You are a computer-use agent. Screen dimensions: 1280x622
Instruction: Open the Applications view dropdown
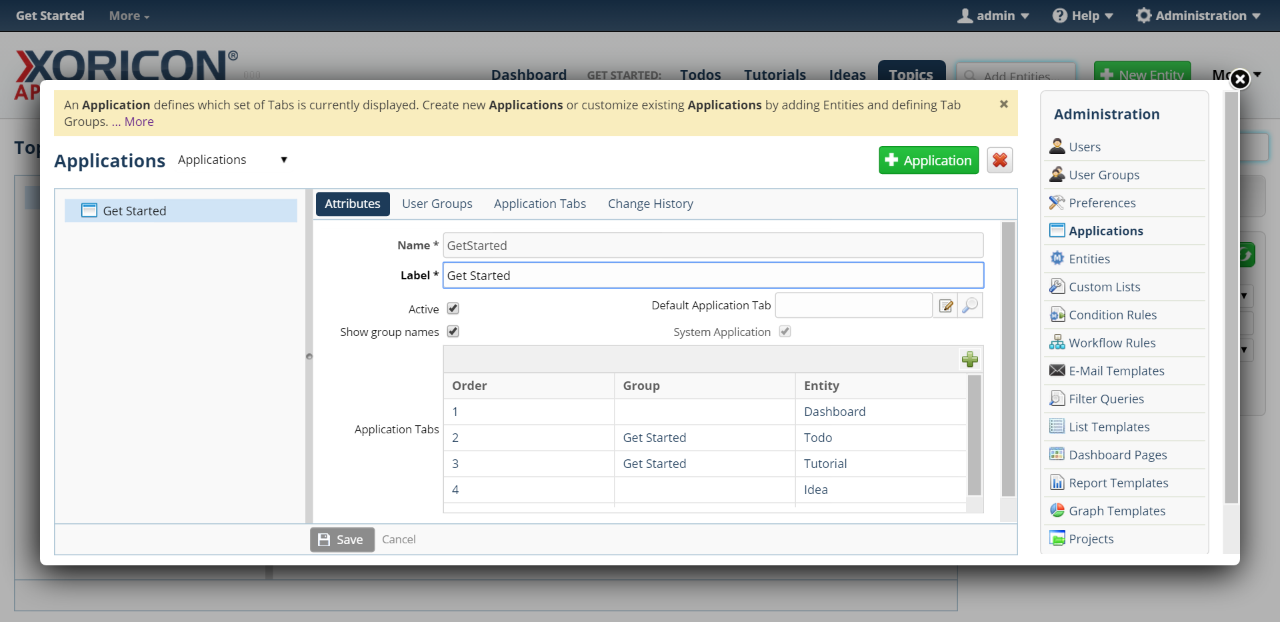coord(233,160)
